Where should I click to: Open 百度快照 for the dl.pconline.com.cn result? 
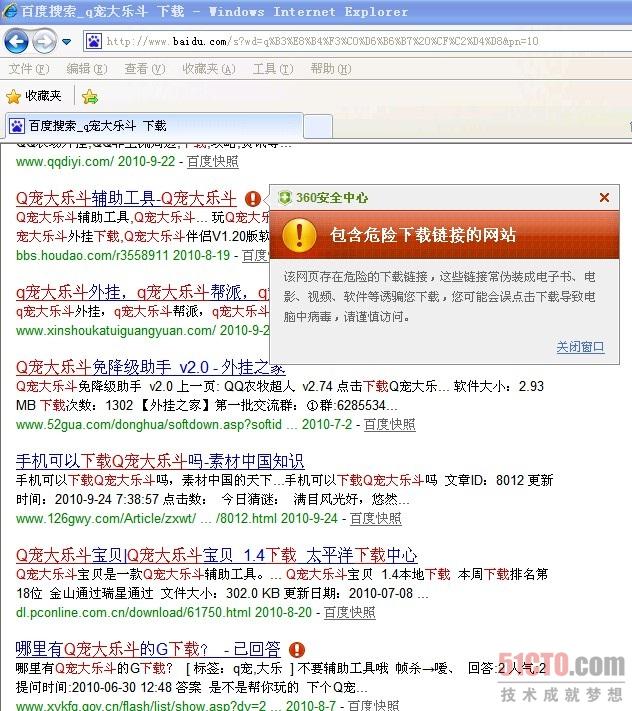click(x=350, y=613)
